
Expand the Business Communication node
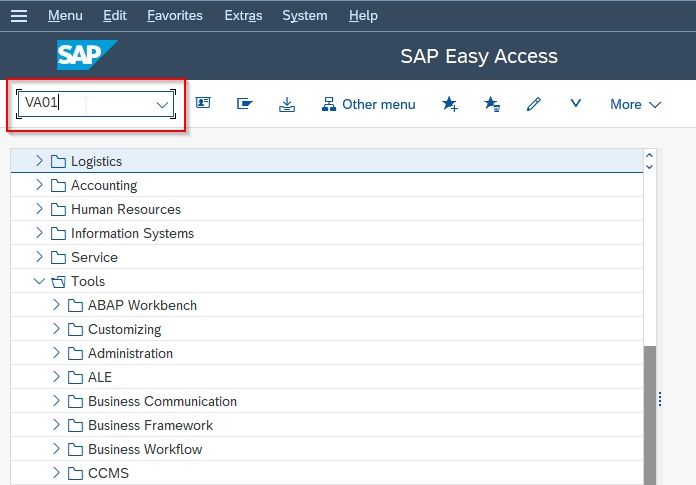56,400
